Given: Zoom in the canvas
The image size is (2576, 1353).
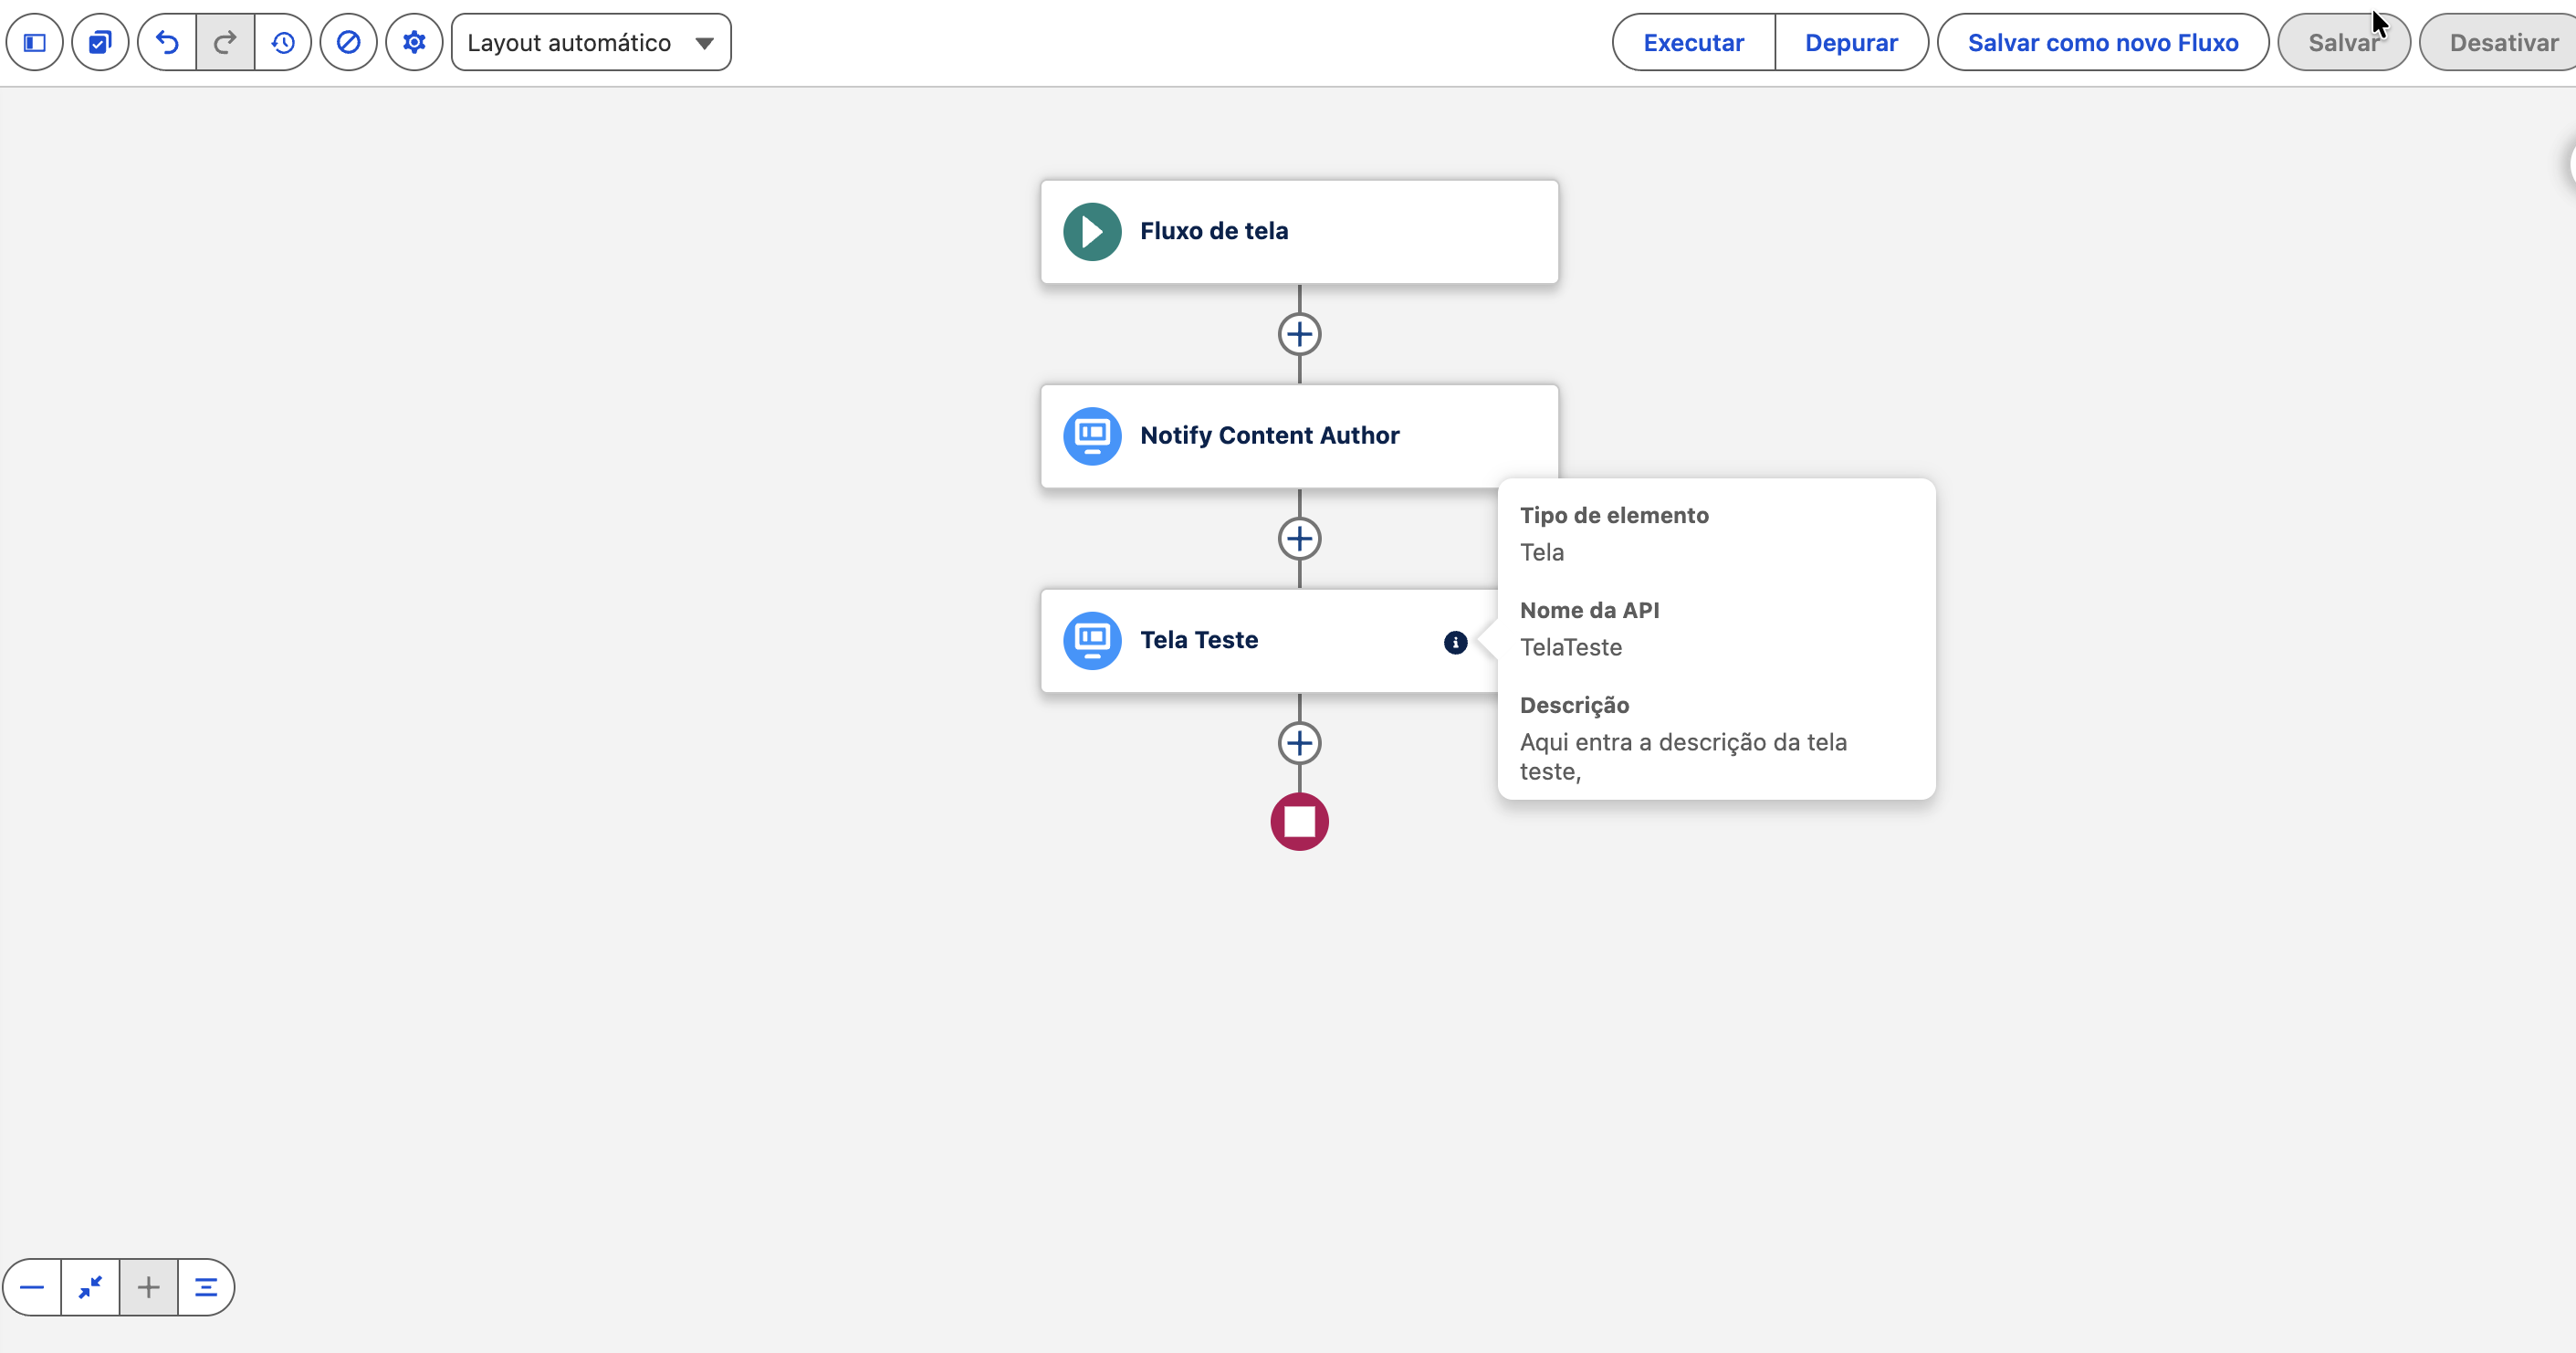Looking at the screenshot, I should pos(148,1287).
